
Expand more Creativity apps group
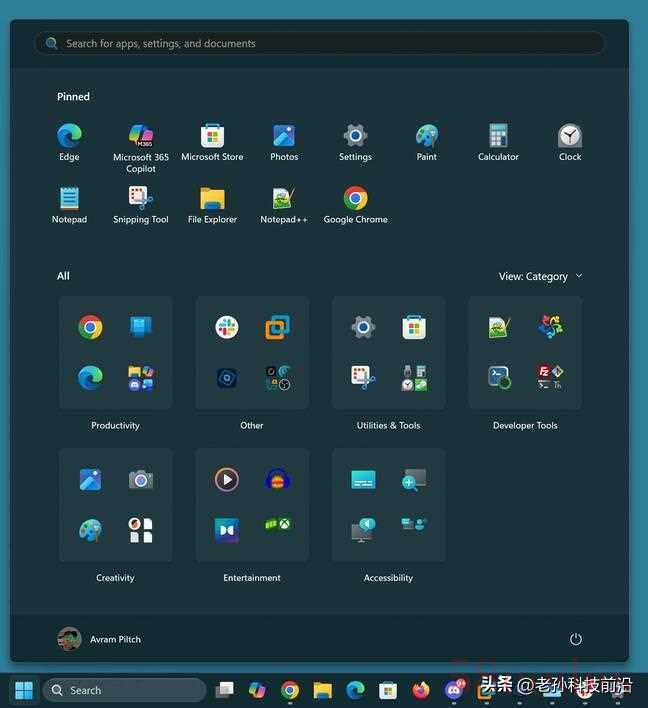pyautogui.click(x=141, y=530)
